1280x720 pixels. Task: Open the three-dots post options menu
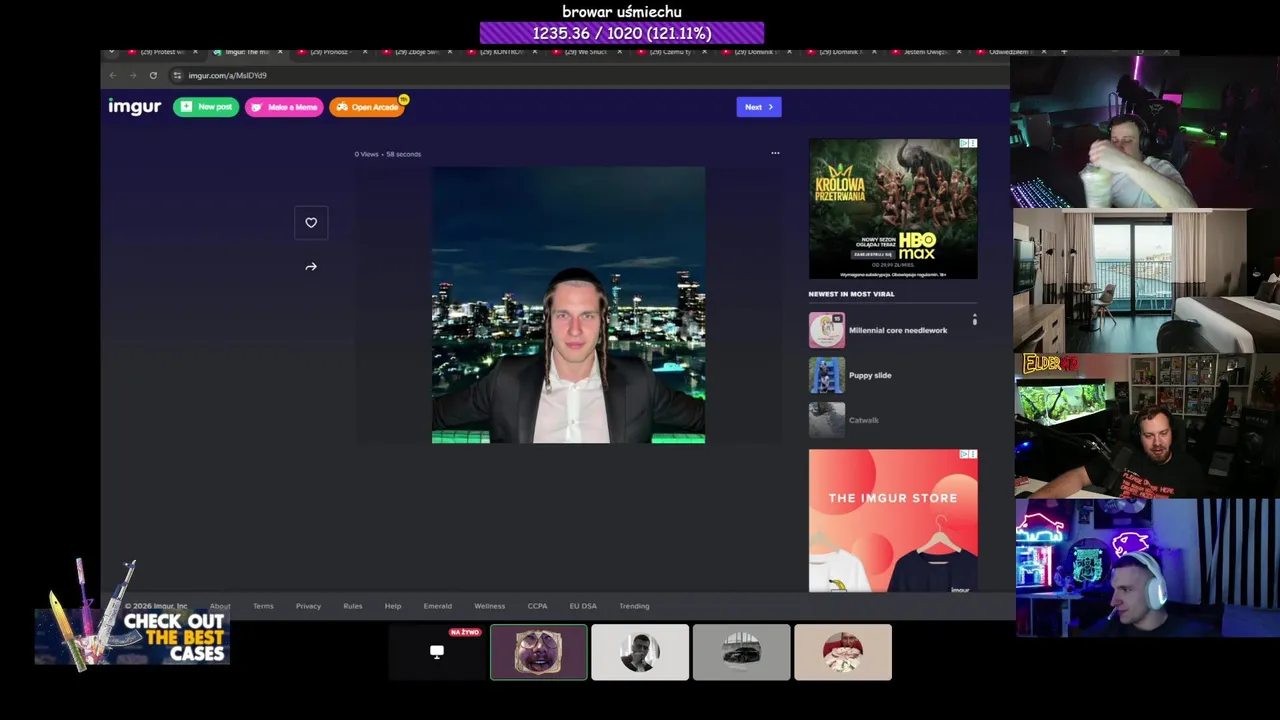pyautogui.click(x=775, y=153)
